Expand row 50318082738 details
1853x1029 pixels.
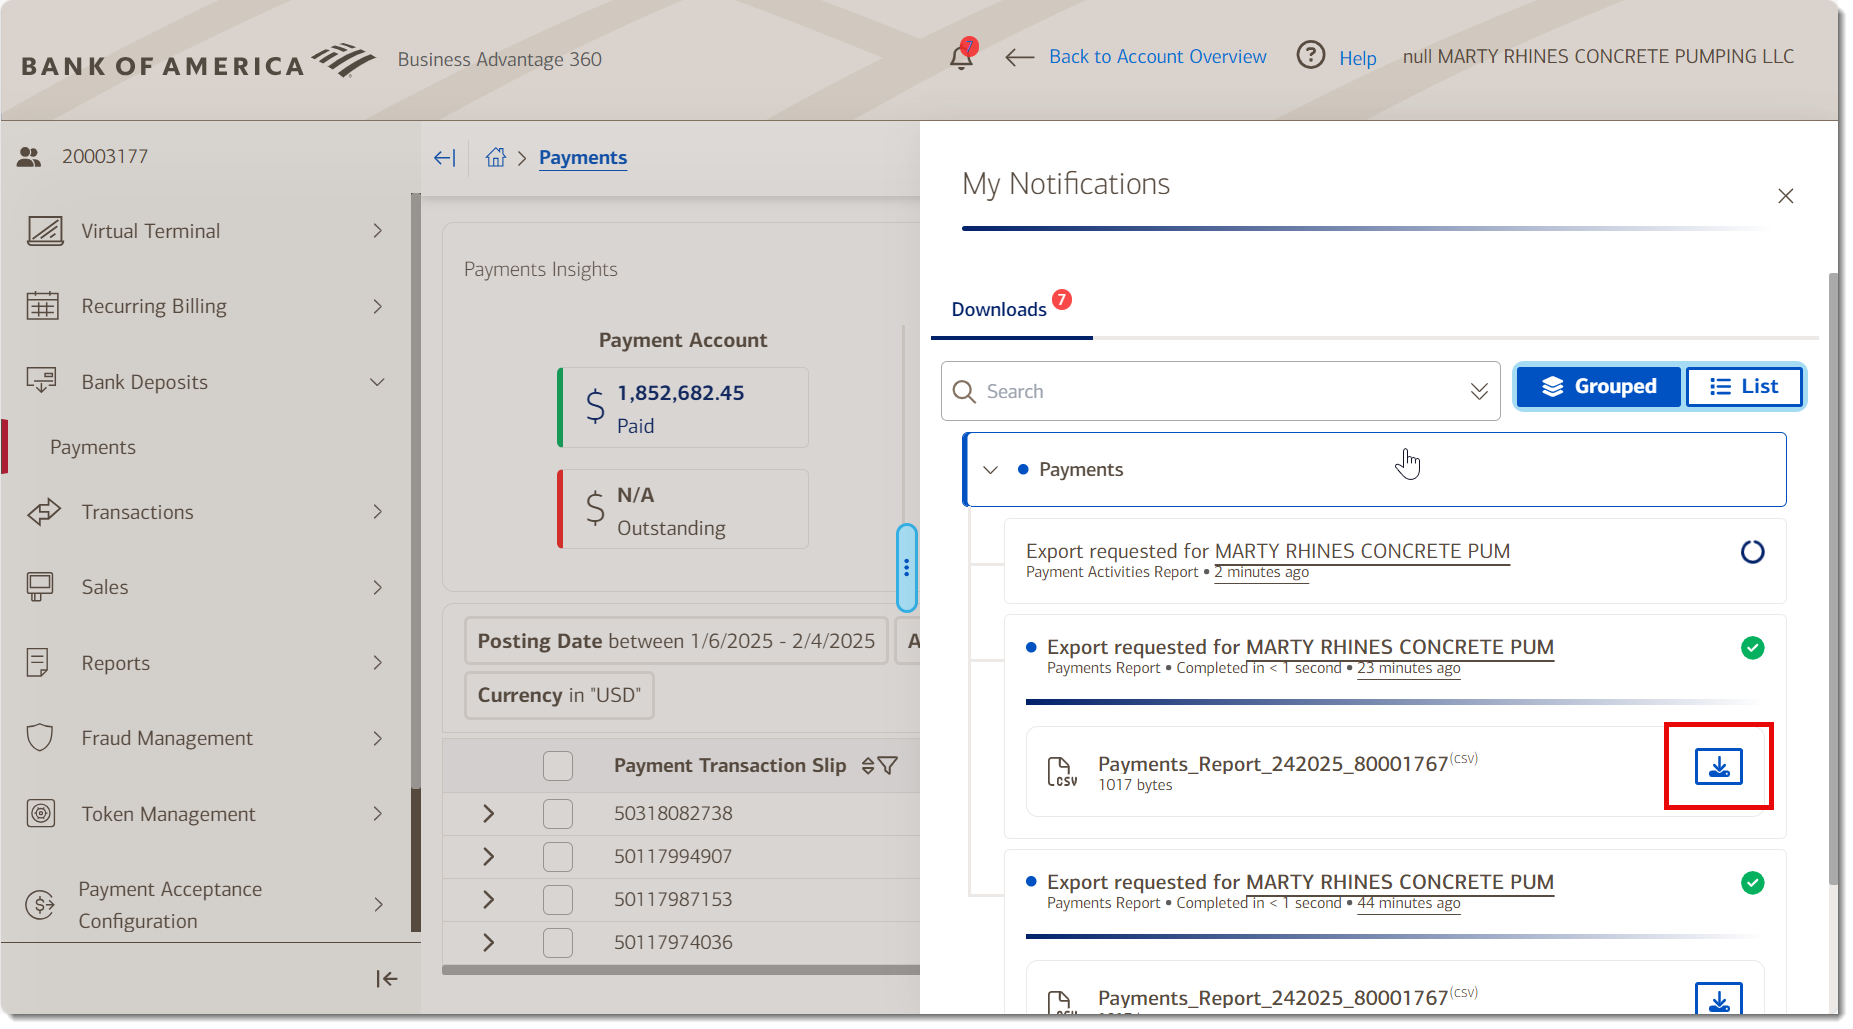489,814
